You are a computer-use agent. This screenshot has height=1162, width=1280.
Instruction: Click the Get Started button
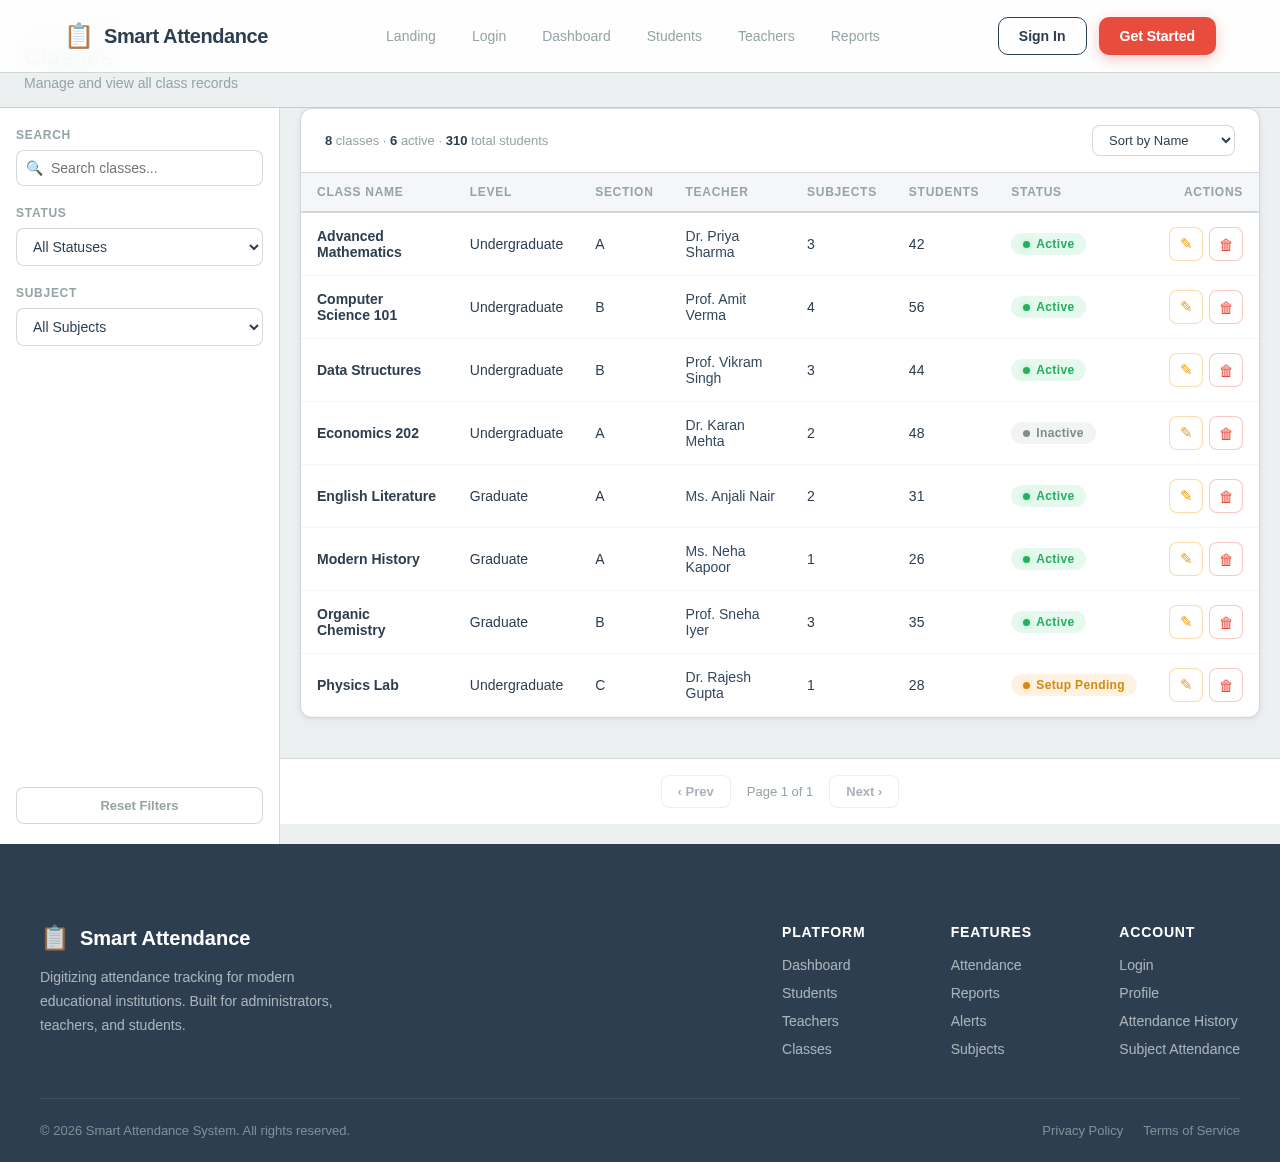pos(1157,36)
